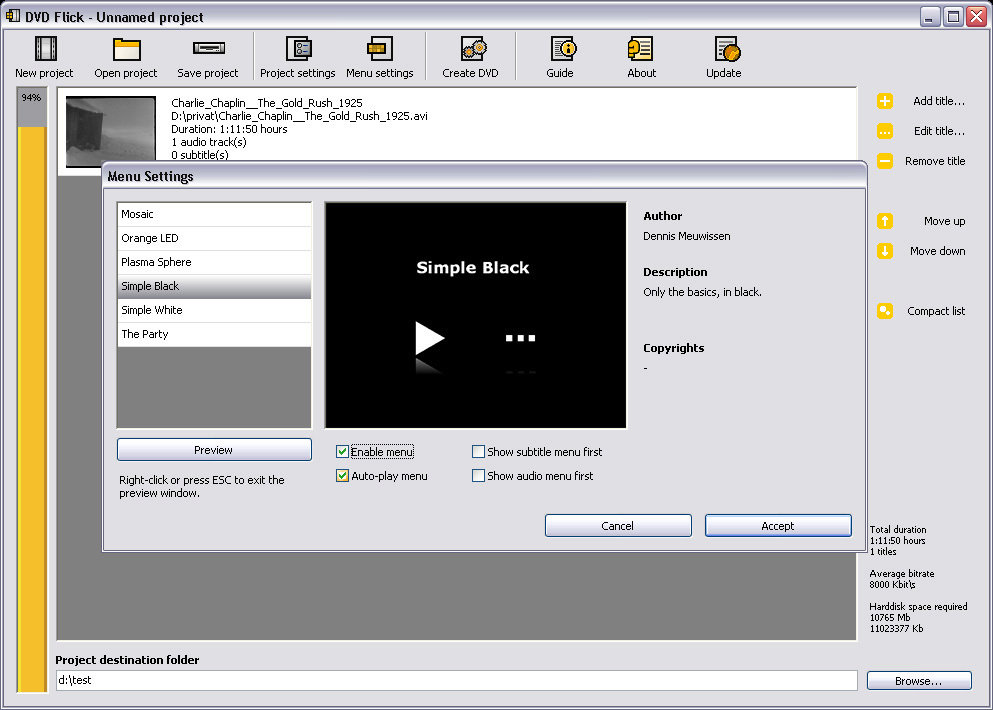The height and width of the screenshot is (710, 993).
Task: Select The Party template
Action: 214,334
